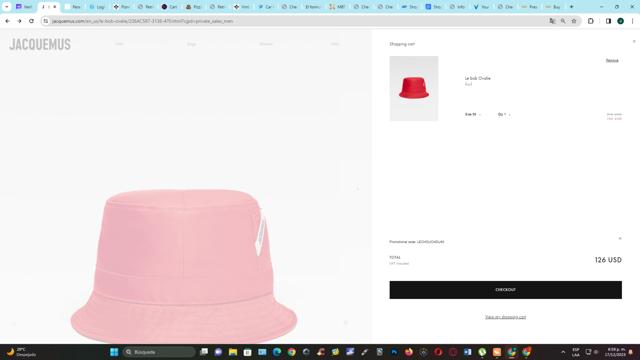Click the 126 USD total amount
640x360 pixels.
coord(608,260)
